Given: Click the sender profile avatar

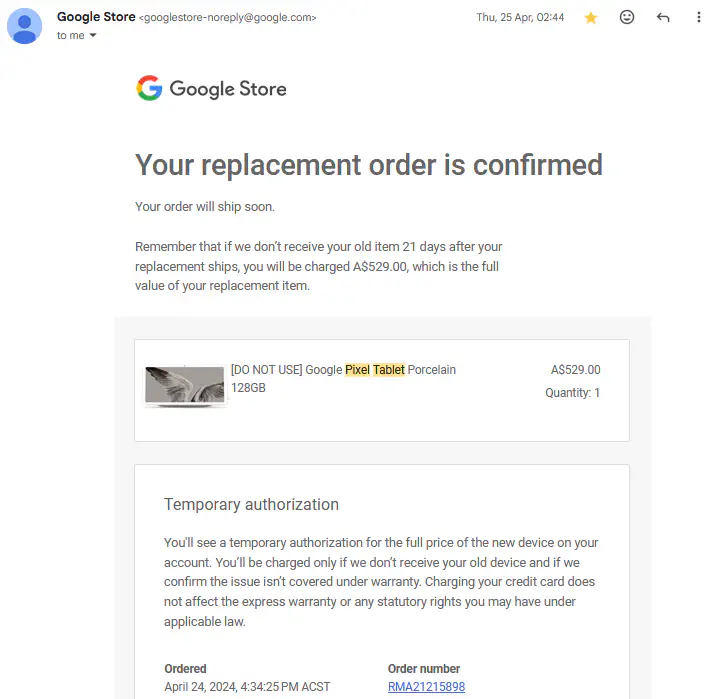Looking at the screenshot, I should pos(25,26).
